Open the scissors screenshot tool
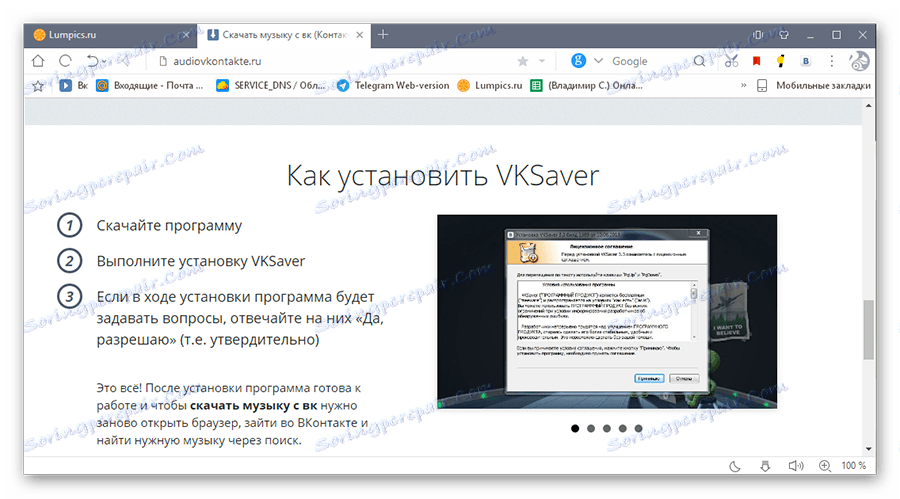This screenshot has height=499, width=900. click(731, 61)
